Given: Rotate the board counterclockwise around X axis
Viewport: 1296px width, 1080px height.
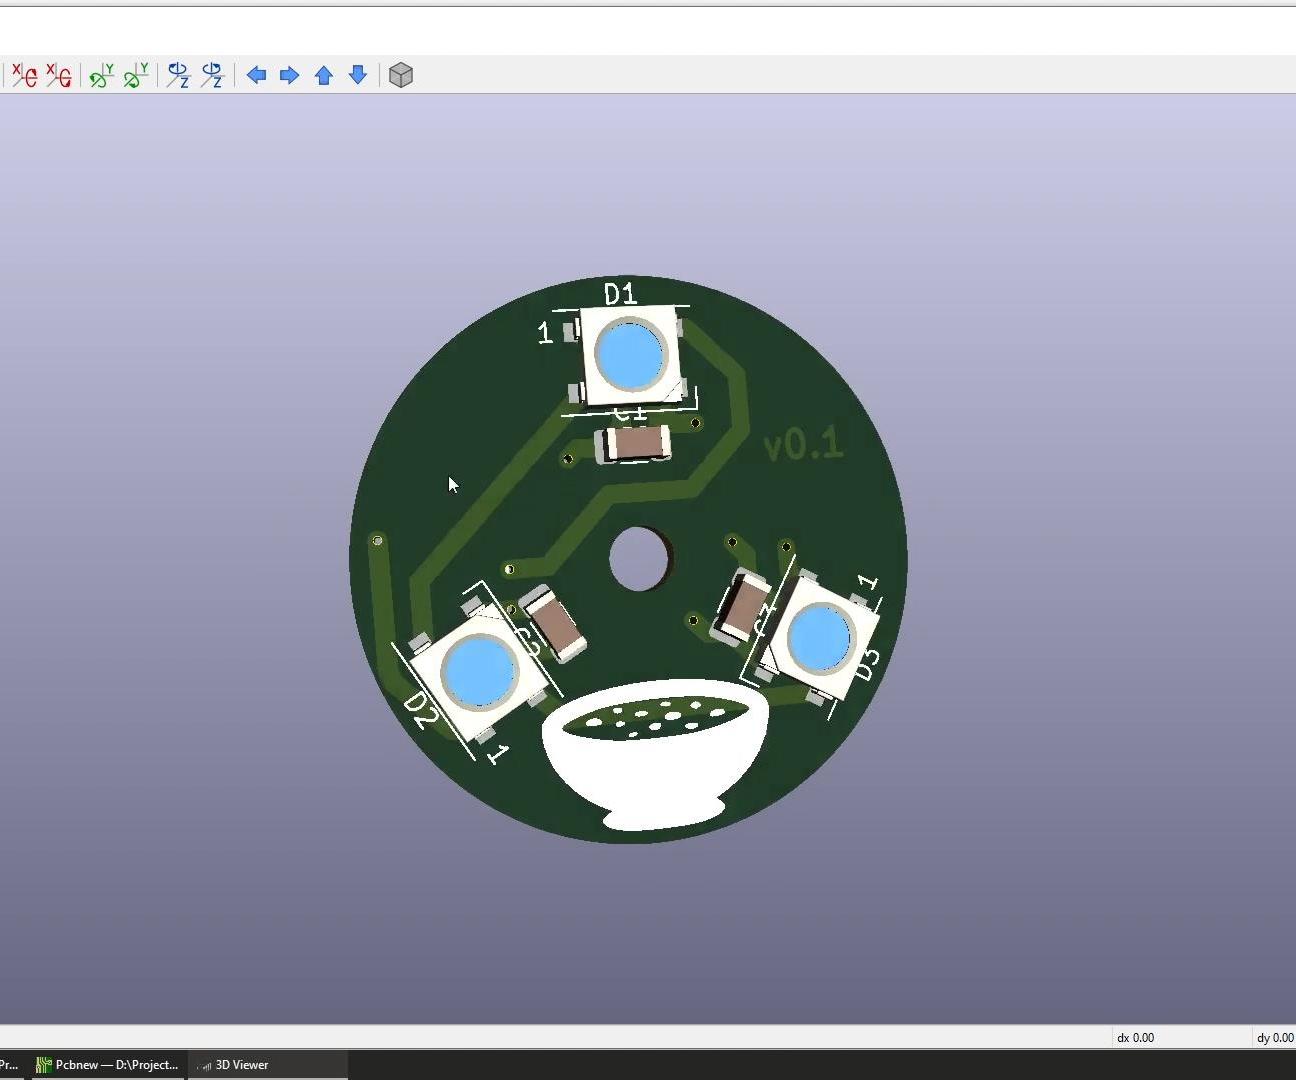Looking at the screenshot, I should click(58, 74).
